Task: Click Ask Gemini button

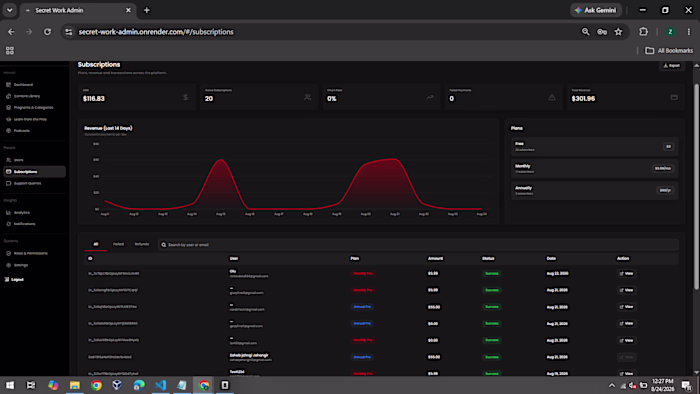Action: 596,10
